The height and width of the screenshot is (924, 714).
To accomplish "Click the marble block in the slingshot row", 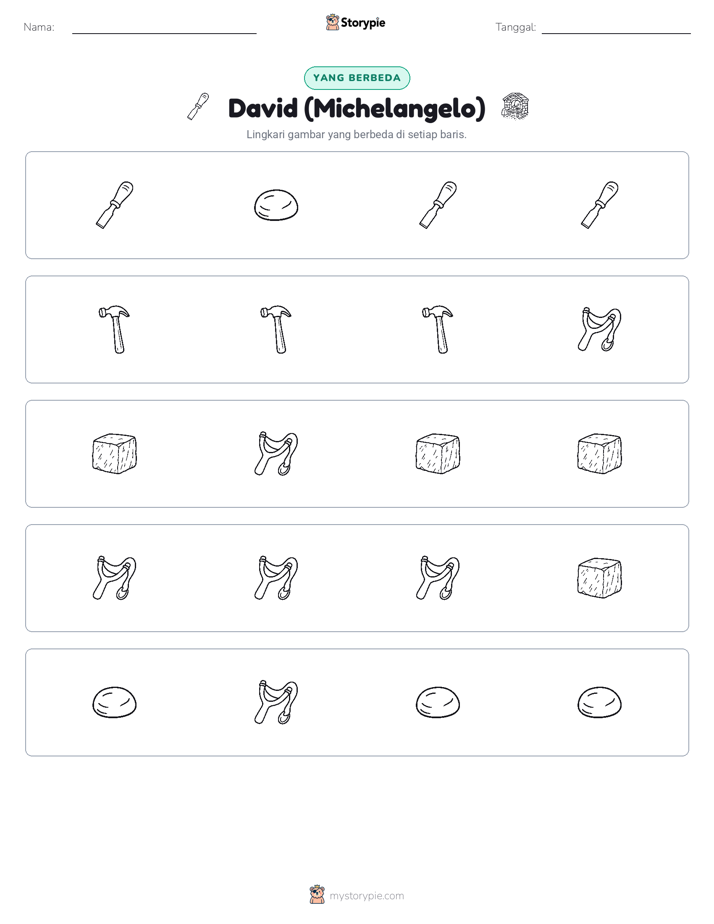I will [600, 578].
